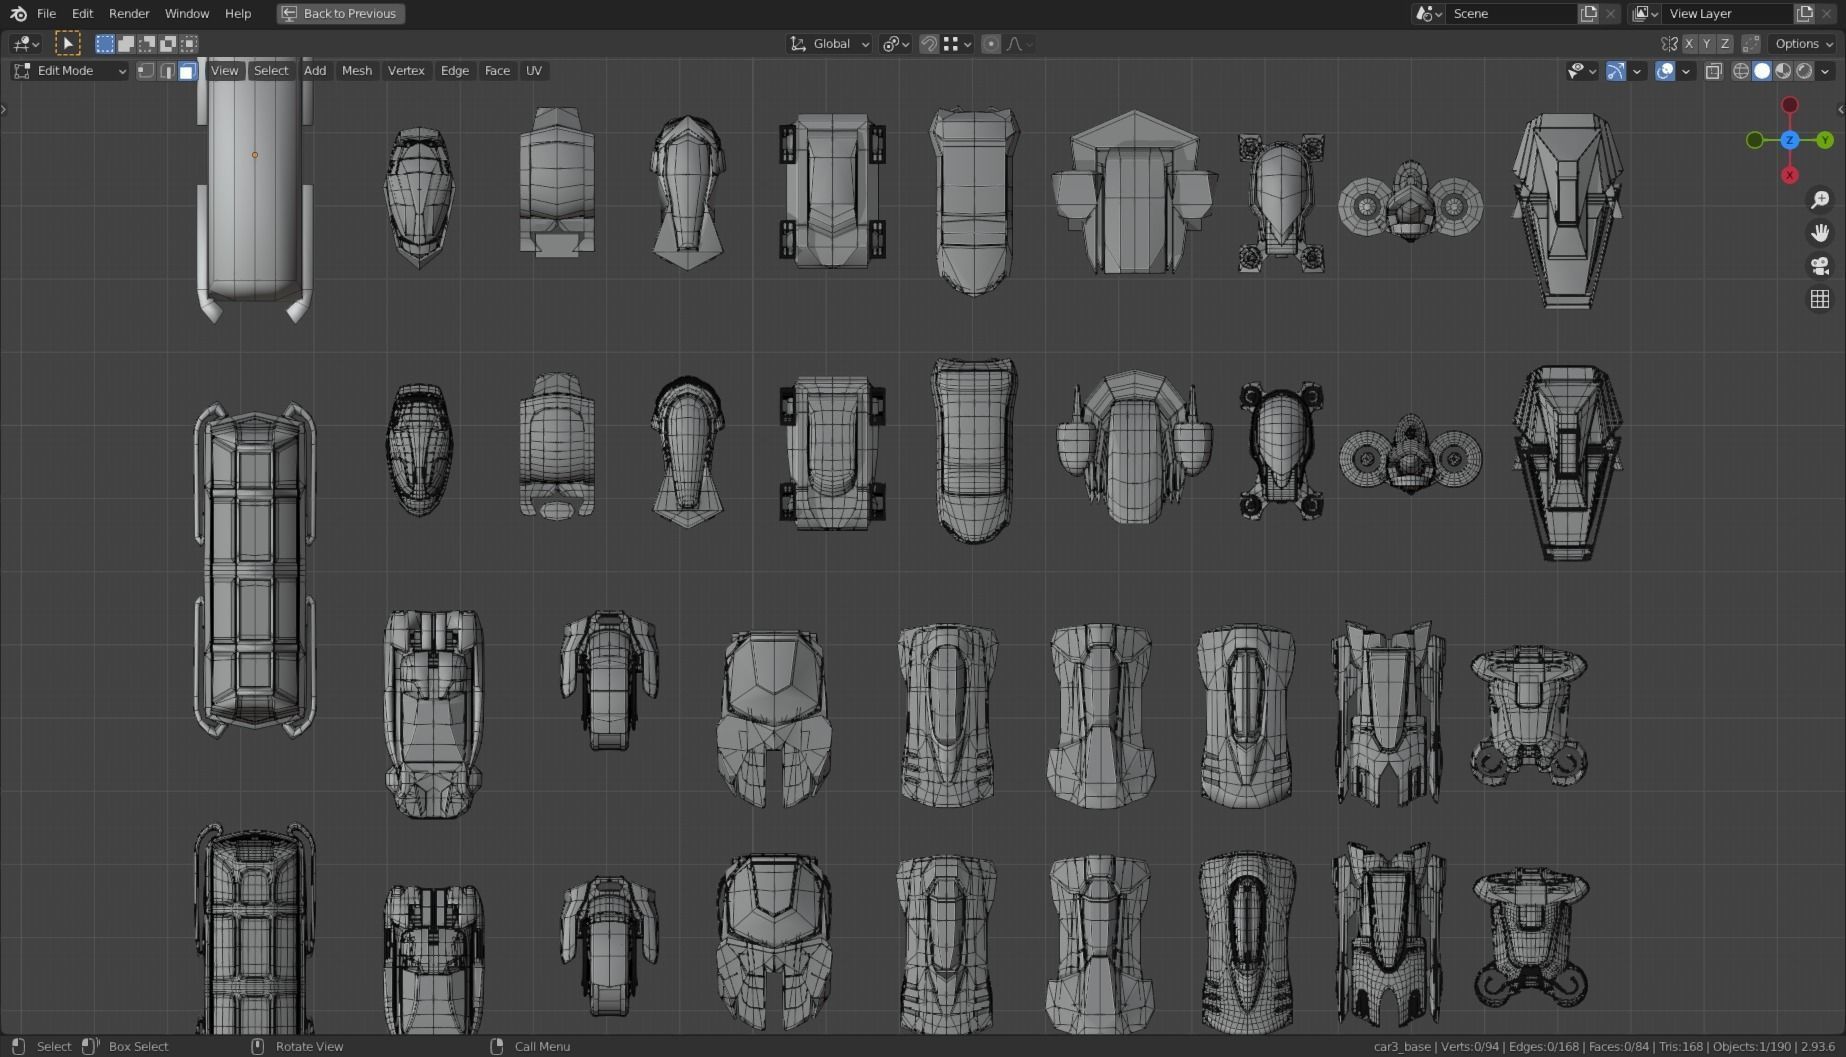Toggle Y axis mirror

pos(1707,44)
